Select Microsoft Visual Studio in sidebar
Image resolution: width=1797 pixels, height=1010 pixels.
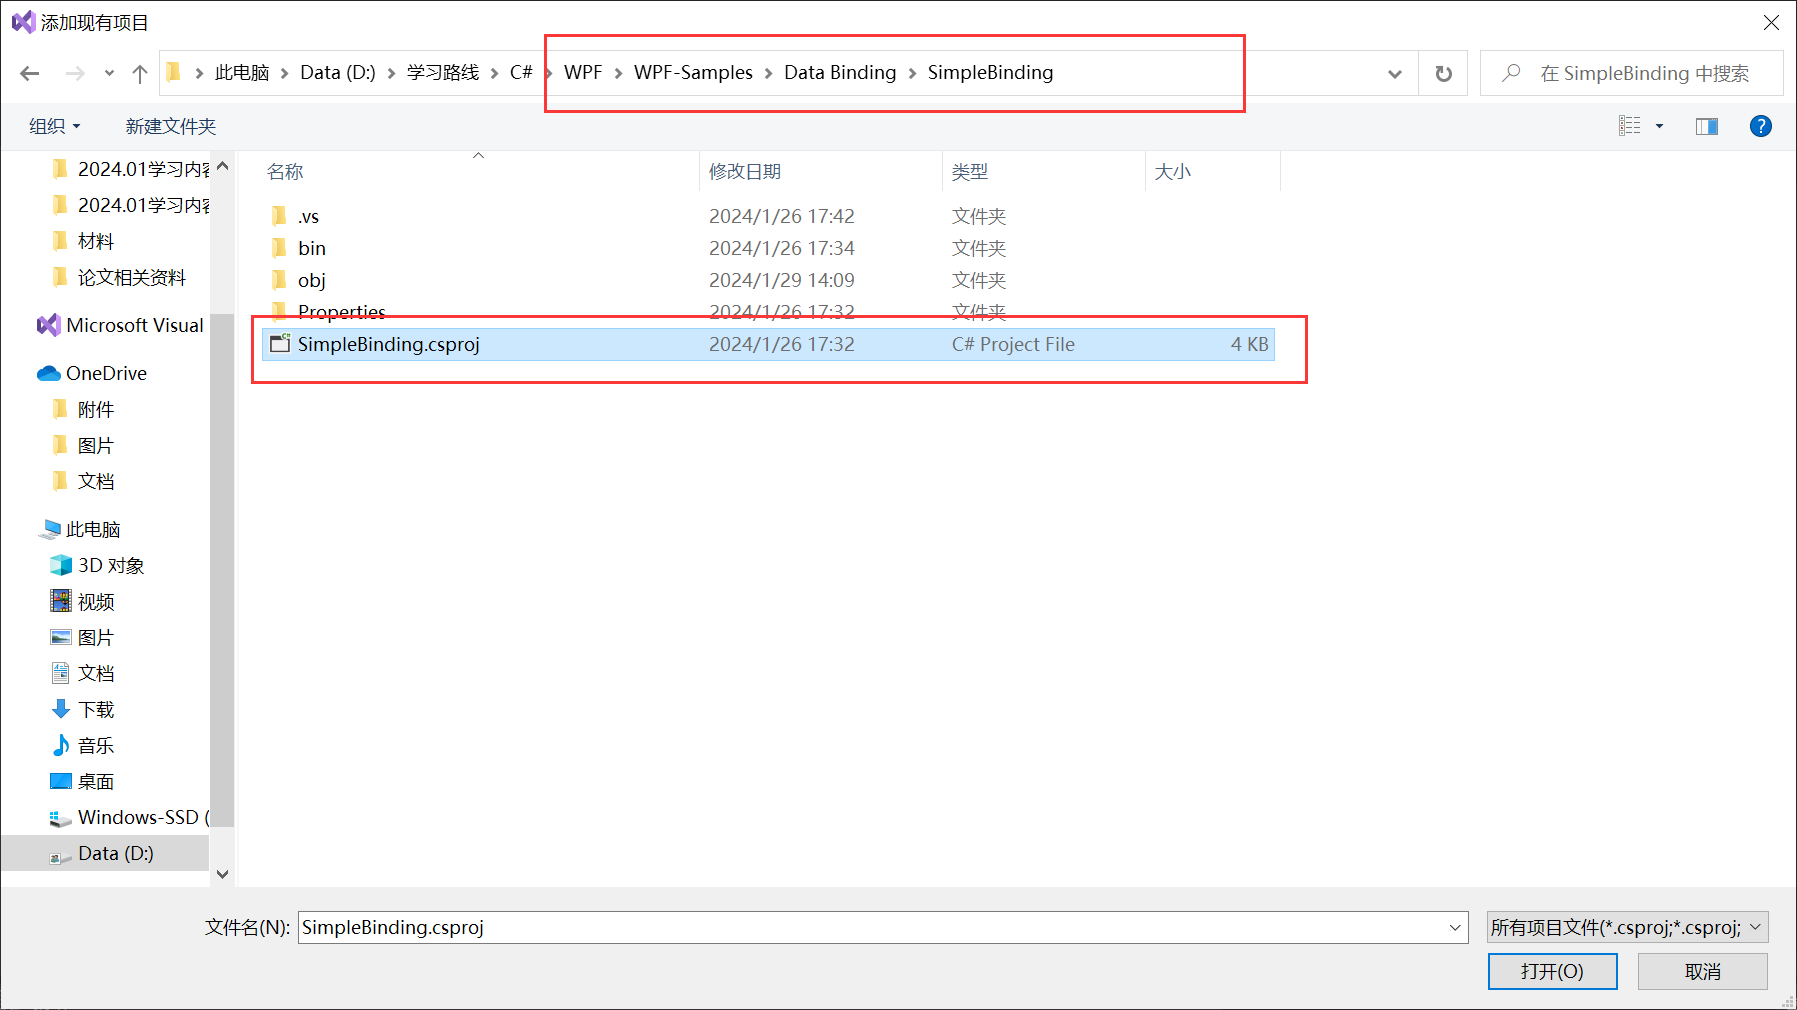(x=120, y=325)
